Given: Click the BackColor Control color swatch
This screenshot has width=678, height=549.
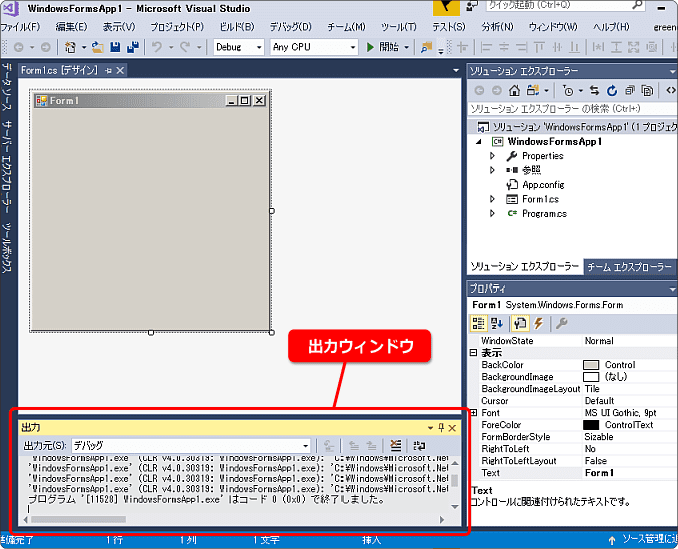Looking at the screenshot, I should pyautogui.click(x=591, y=365).
